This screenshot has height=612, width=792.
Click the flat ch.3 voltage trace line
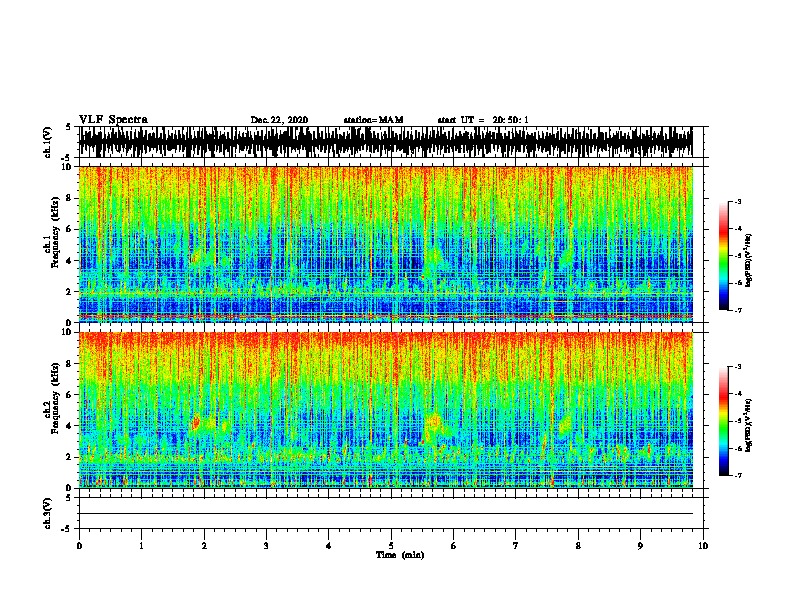click(x=385, y=514)
